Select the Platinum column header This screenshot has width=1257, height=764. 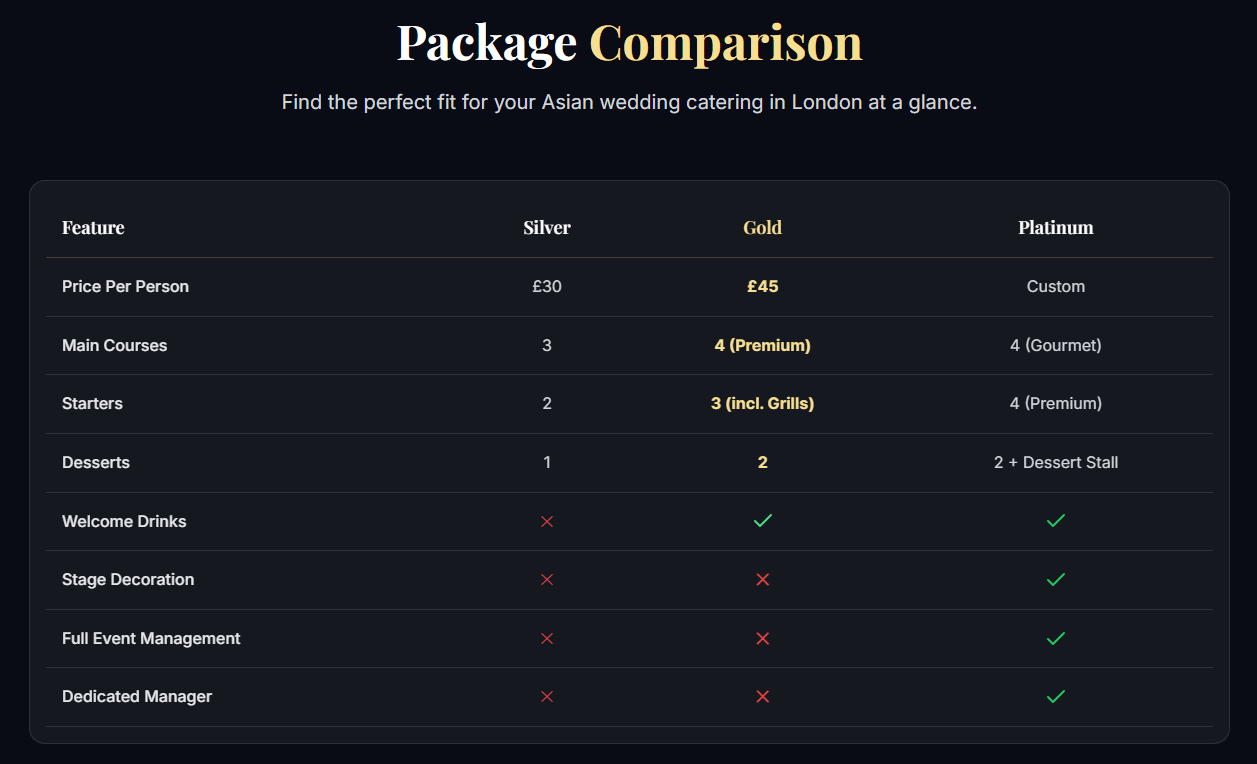(x=1055, y=228)
